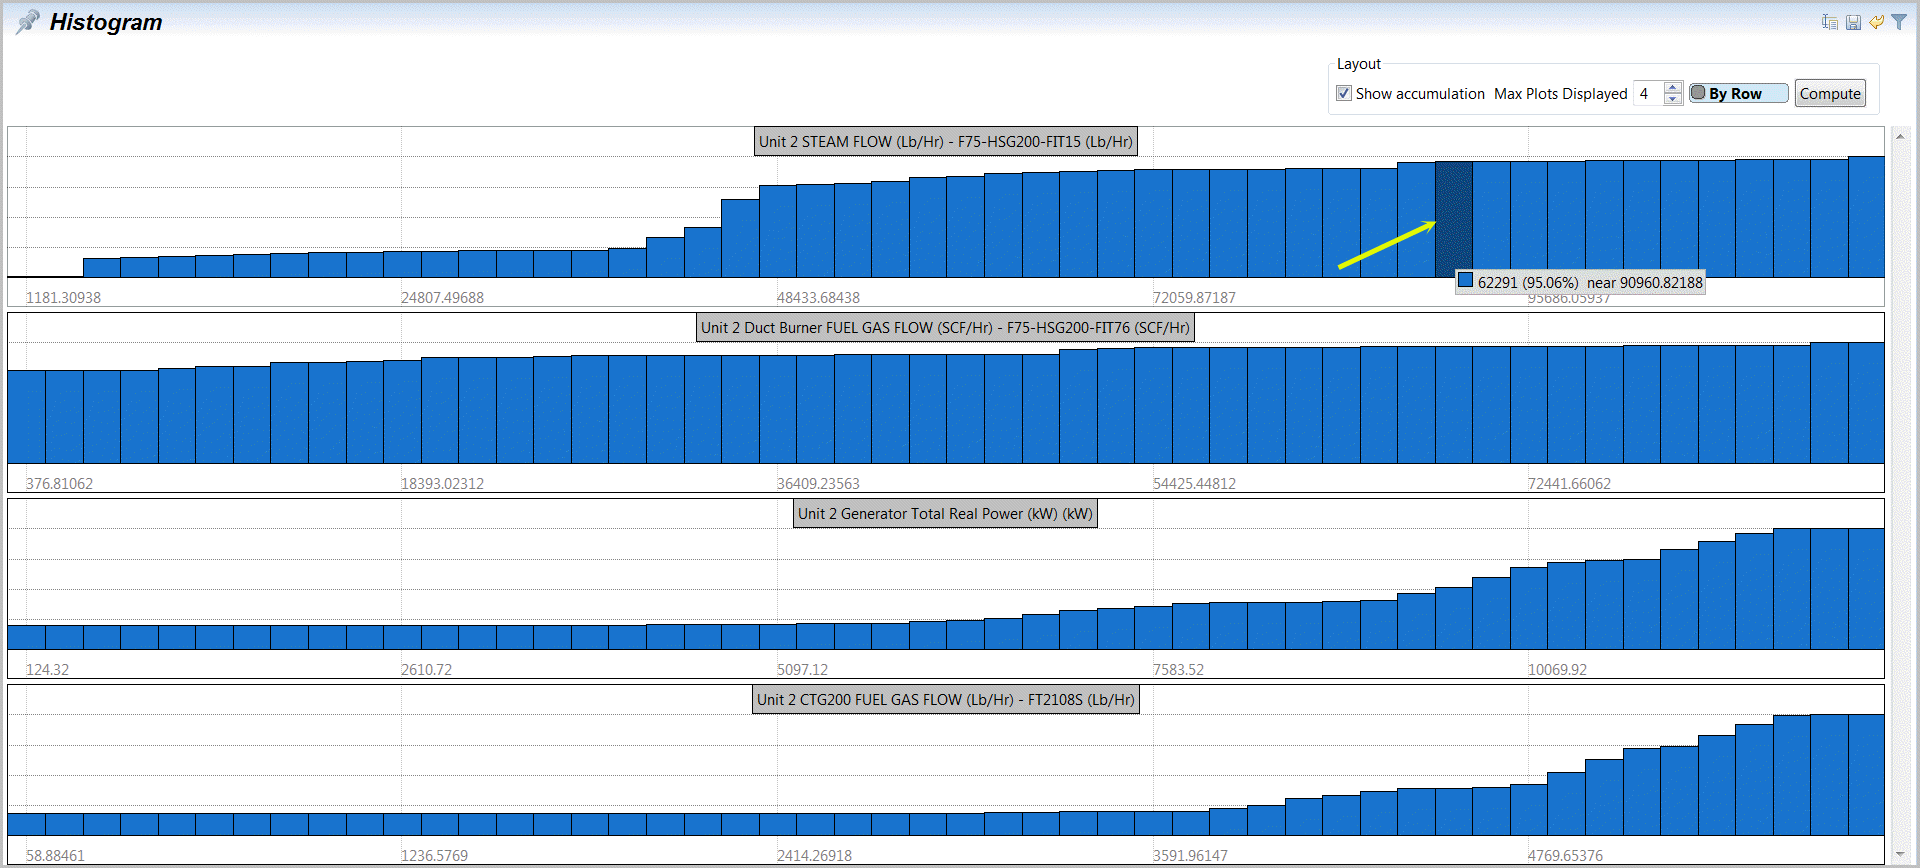Click the rightmost bar in Generator Power plot
The image size is (1920, 868).
pos(1866,589)
